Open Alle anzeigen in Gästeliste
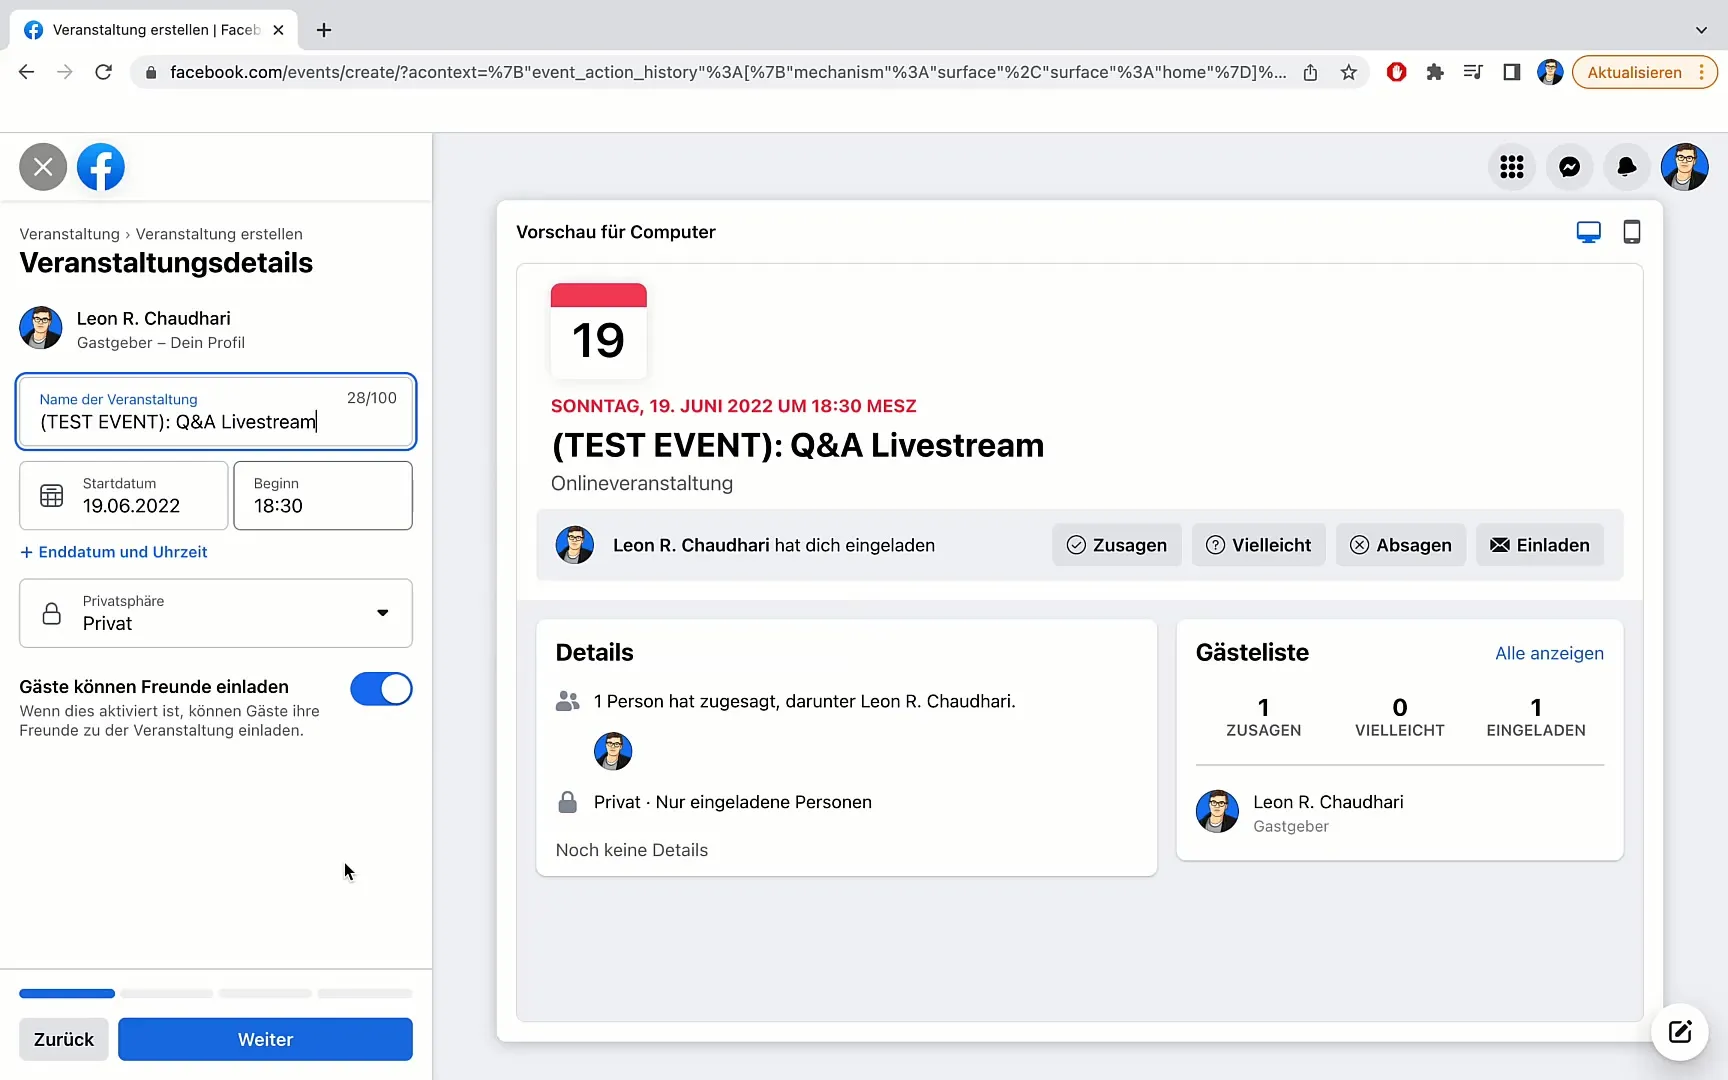Image resolution: width=1728 pixels, height=1080 pixels. (x=1549, y=653)
